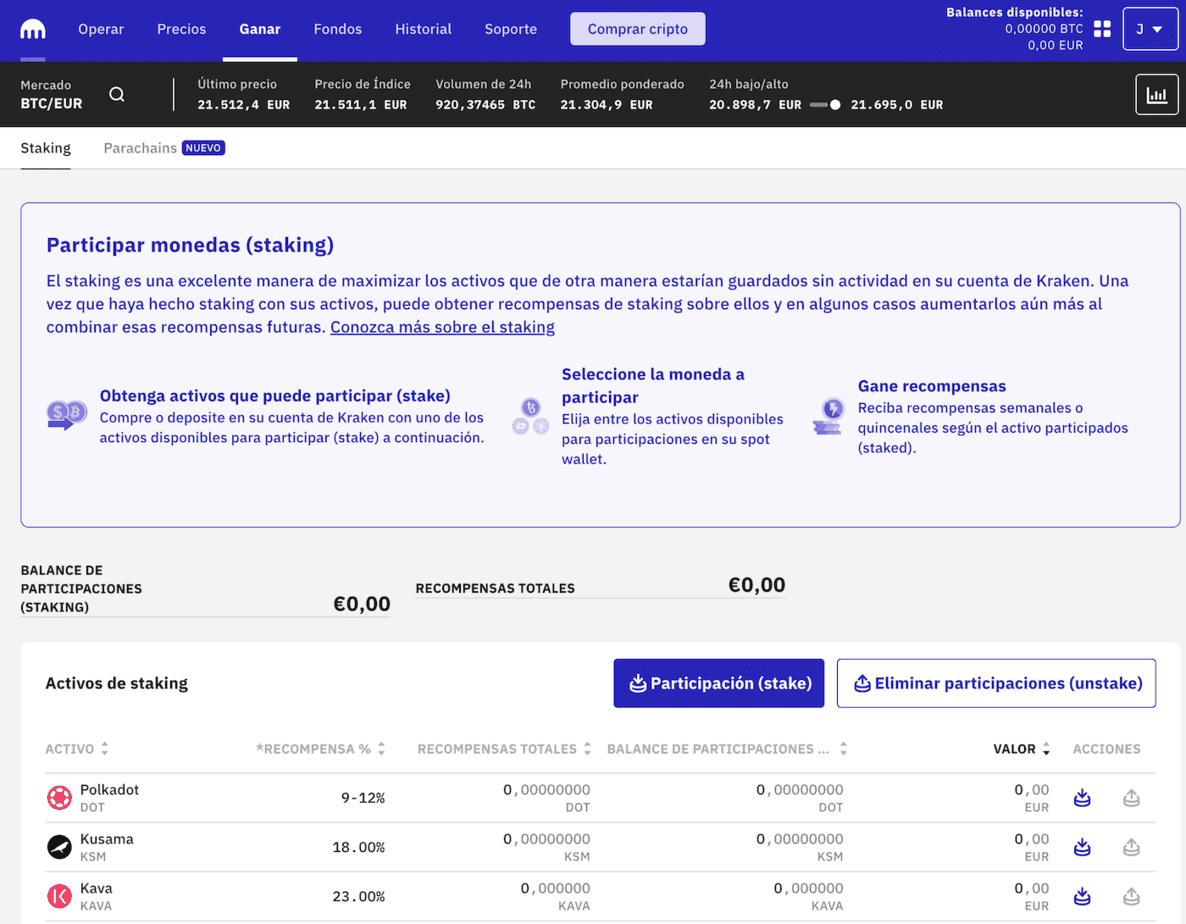Sort table by Recompensa % column
Screen dimensions: 1186x924
click(321, 749)
